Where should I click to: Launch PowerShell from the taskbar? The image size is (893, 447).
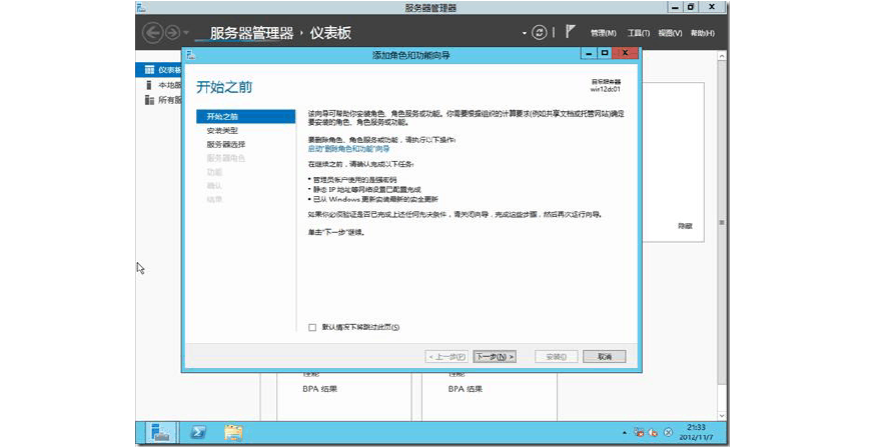point(198,432)
